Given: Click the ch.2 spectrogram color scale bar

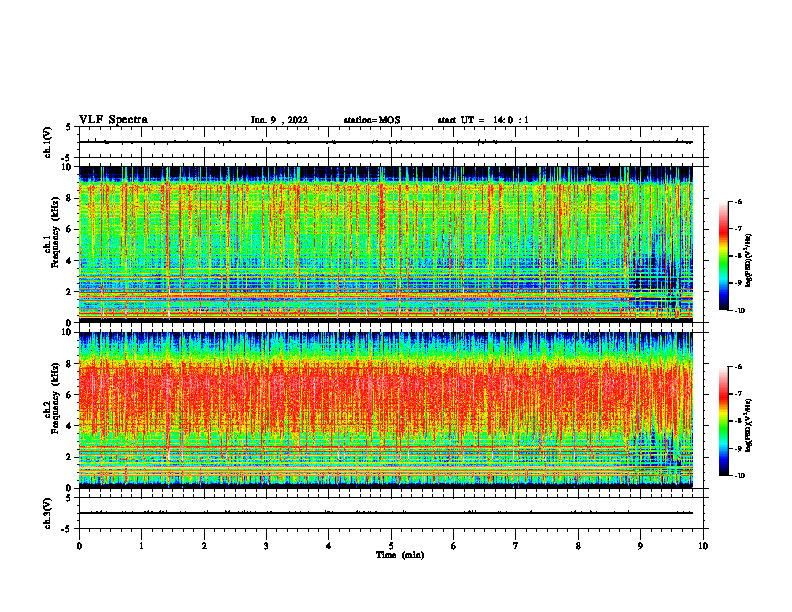Looking at the screenshot, I should coord(723,421).
